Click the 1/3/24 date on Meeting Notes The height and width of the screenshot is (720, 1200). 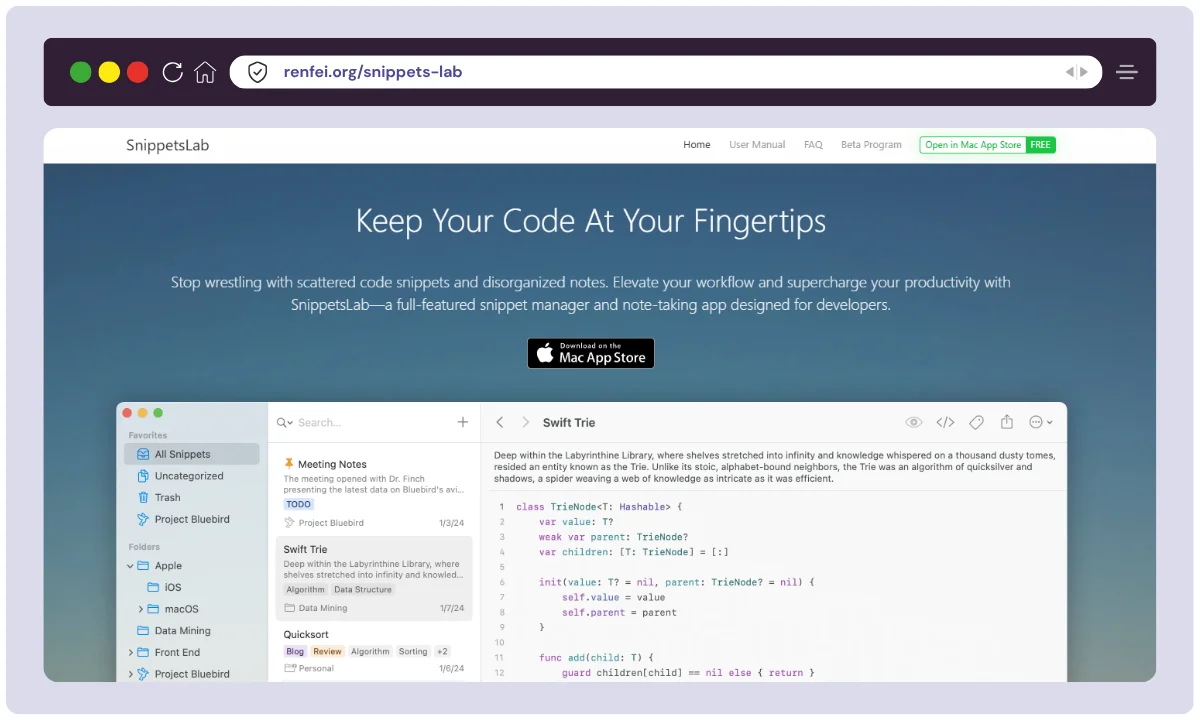pyautogui.click(x=451, y=523)
